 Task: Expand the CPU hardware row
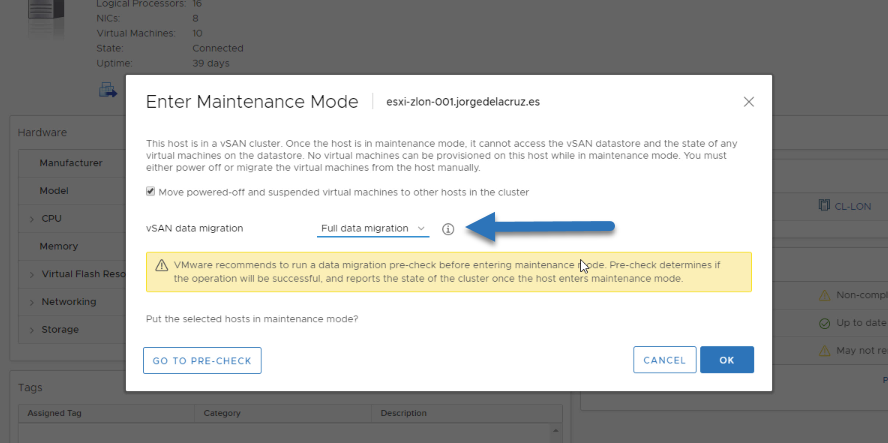32,219
